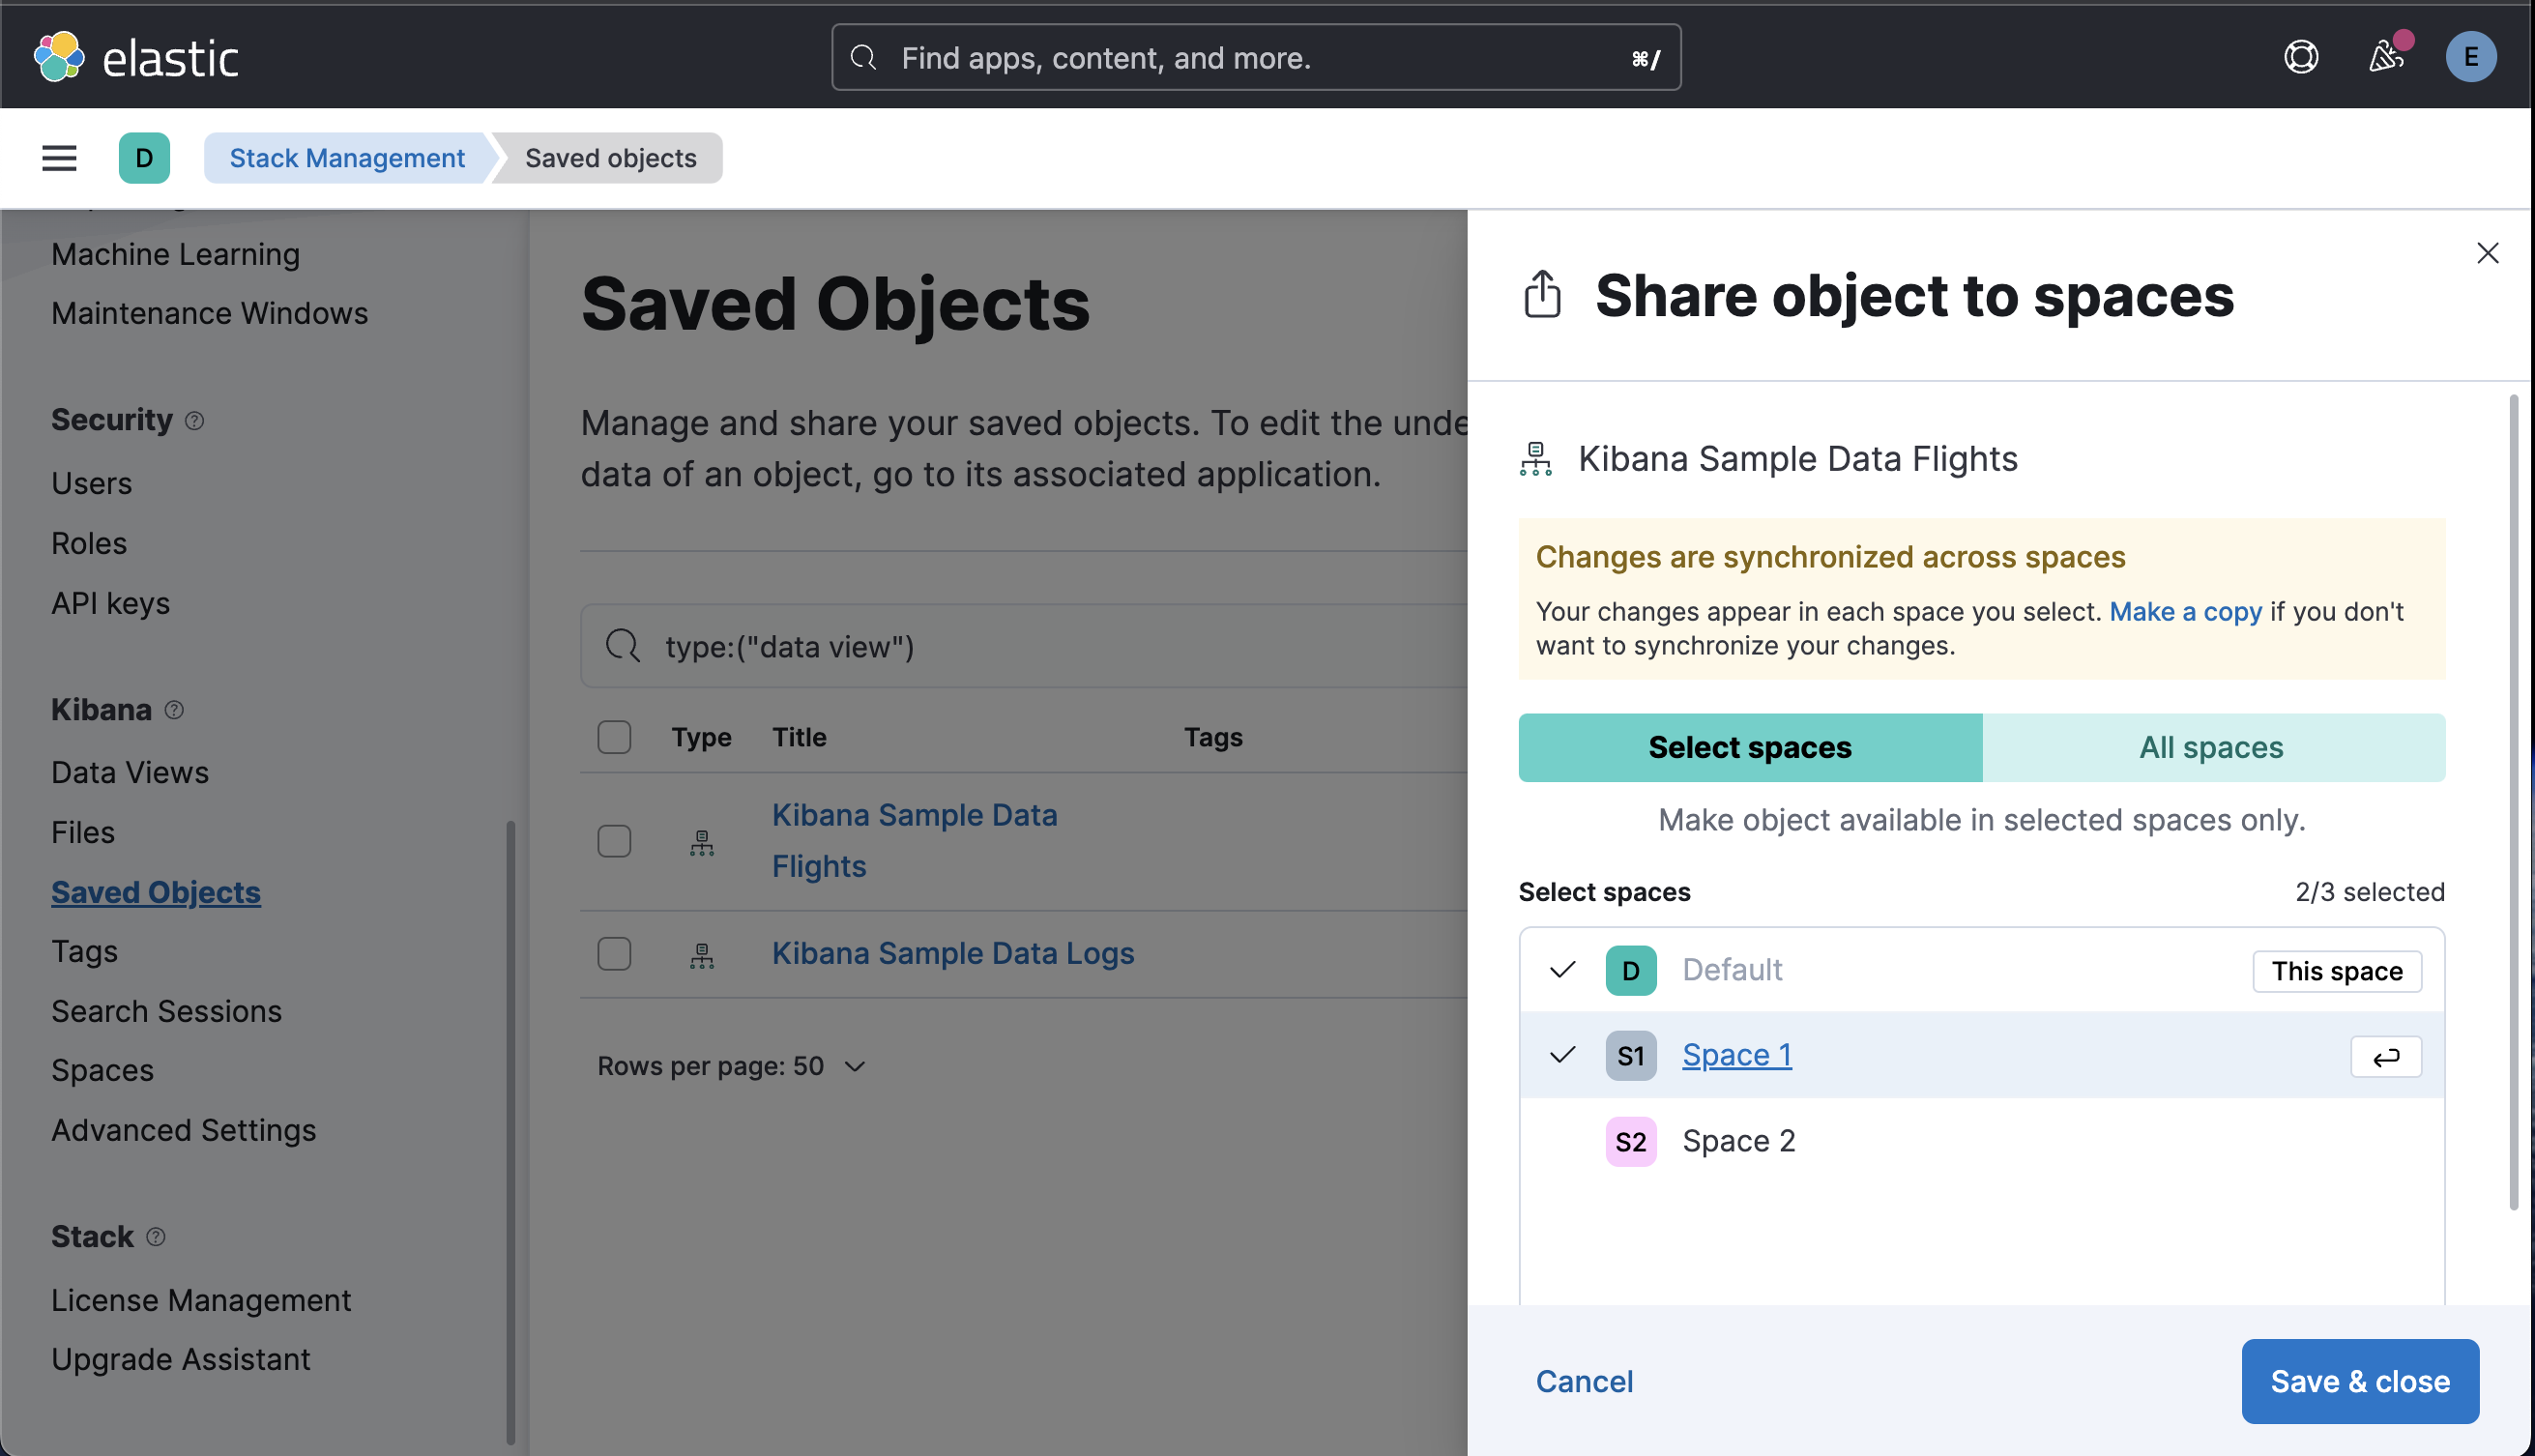Click the data view icon next to Kibana Sample Data Flights
Image resolution: width=2535 pixels, height=1456 pixels.
pyautogui.click(x=1535, y=459)
